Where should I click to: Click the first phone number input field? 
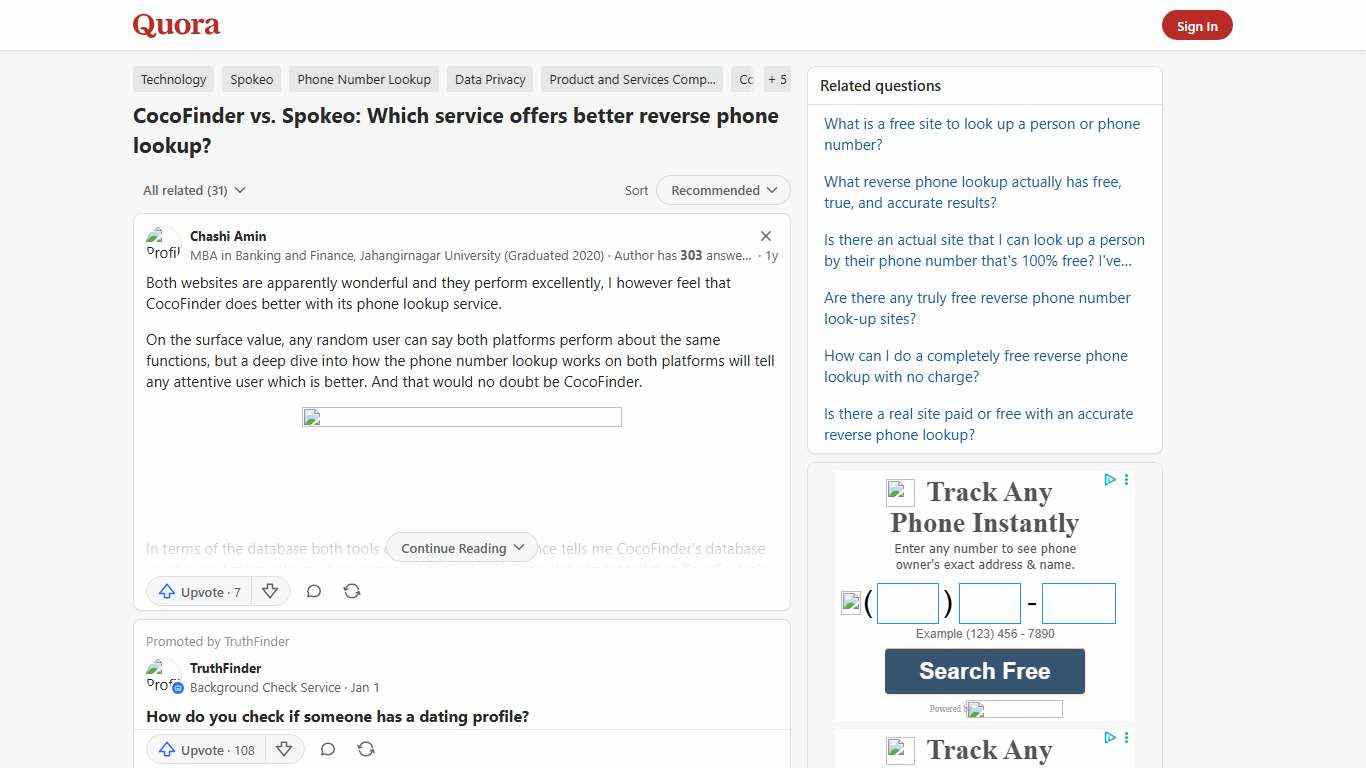click(907, 602)
